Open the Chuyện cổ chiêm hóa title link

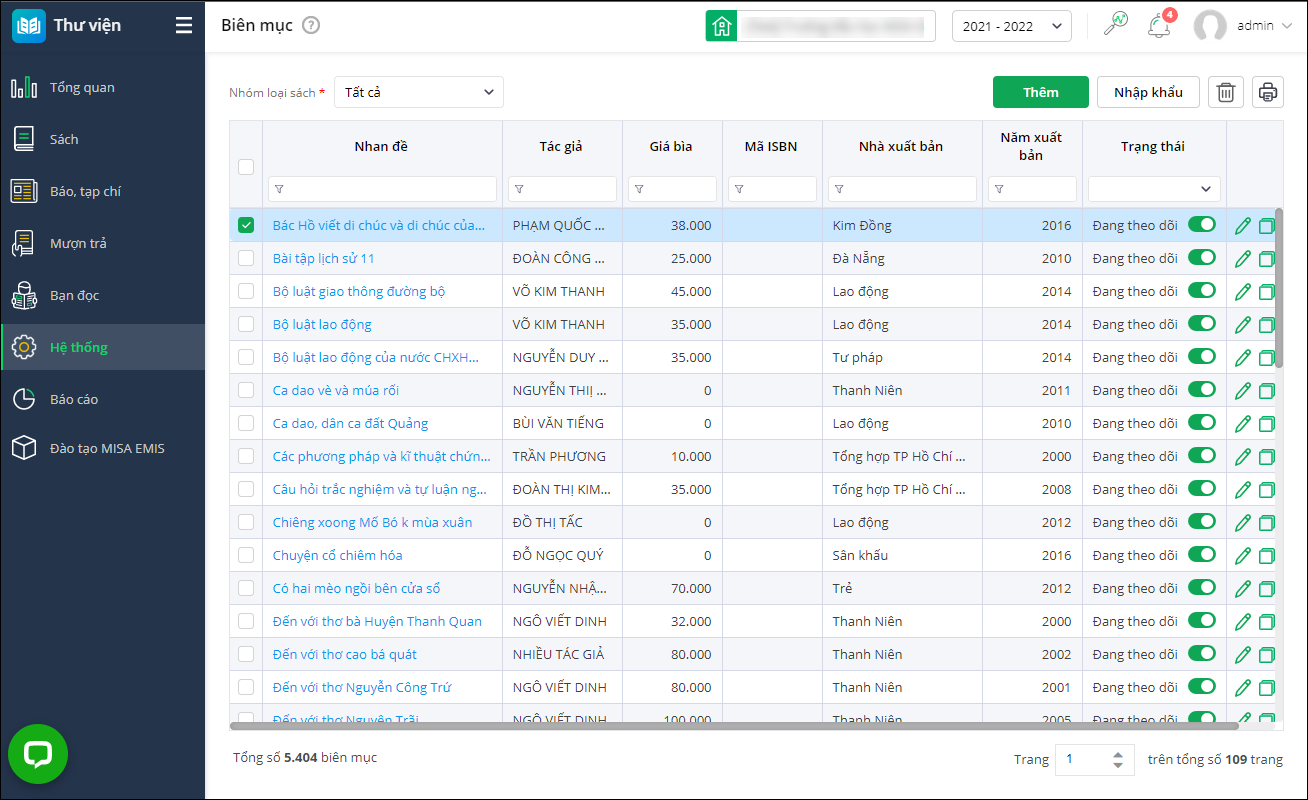[x=337, y=555]
